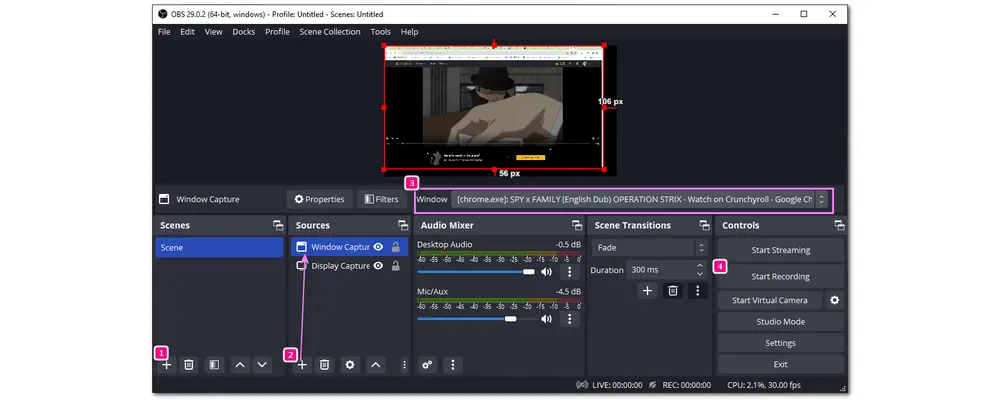Add a new scene with the plus icon
The width and height of the screenshot is (1000, 400).
point(167,365)
